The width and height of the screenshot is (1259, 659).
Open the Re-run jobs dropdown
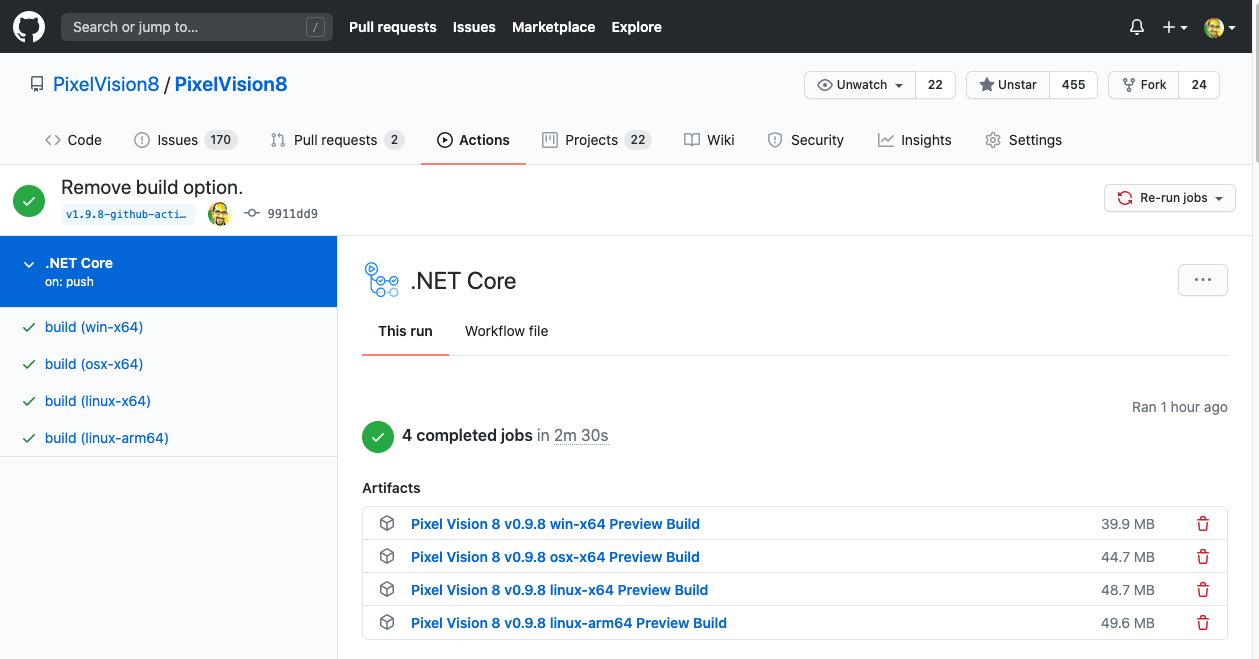(x=1169, y=198)
